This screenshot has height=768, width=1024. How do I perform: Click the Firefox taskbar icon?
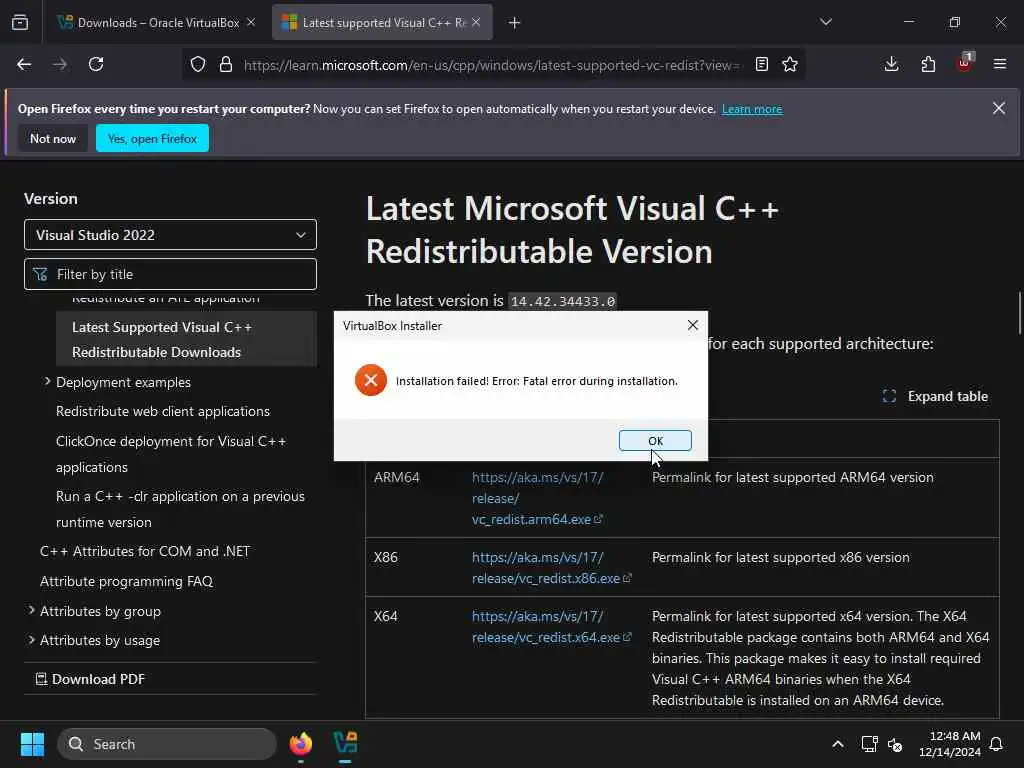tap(300, 744)
